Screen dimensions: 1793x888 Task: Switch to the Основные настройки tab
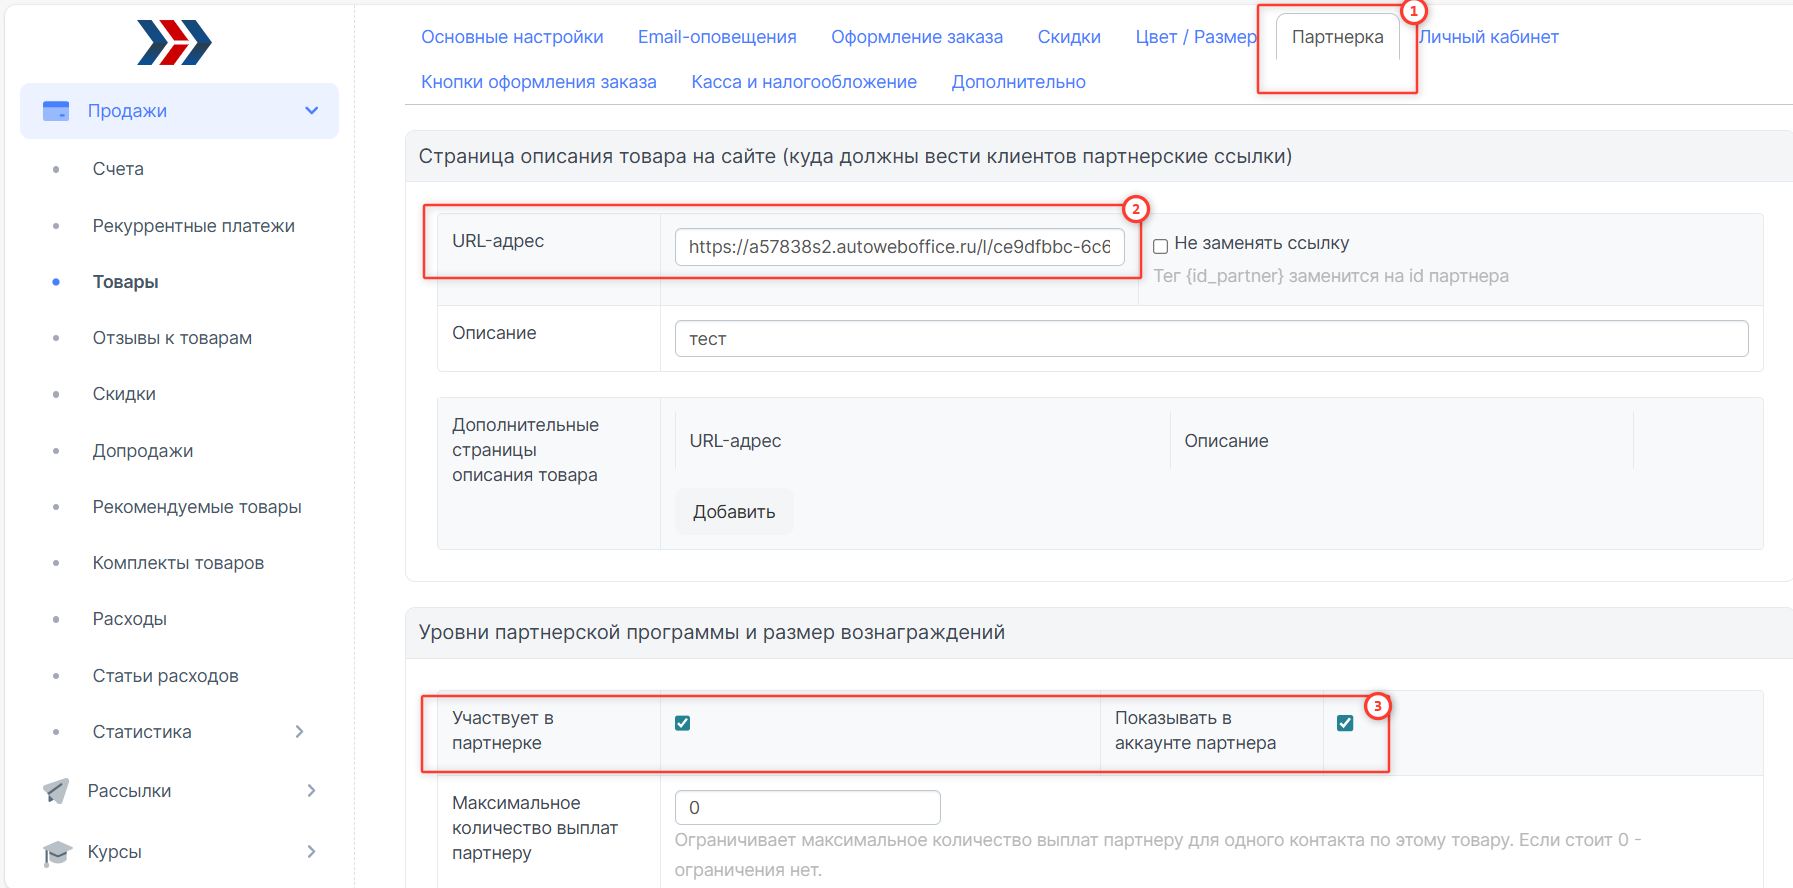pos(512,37)
